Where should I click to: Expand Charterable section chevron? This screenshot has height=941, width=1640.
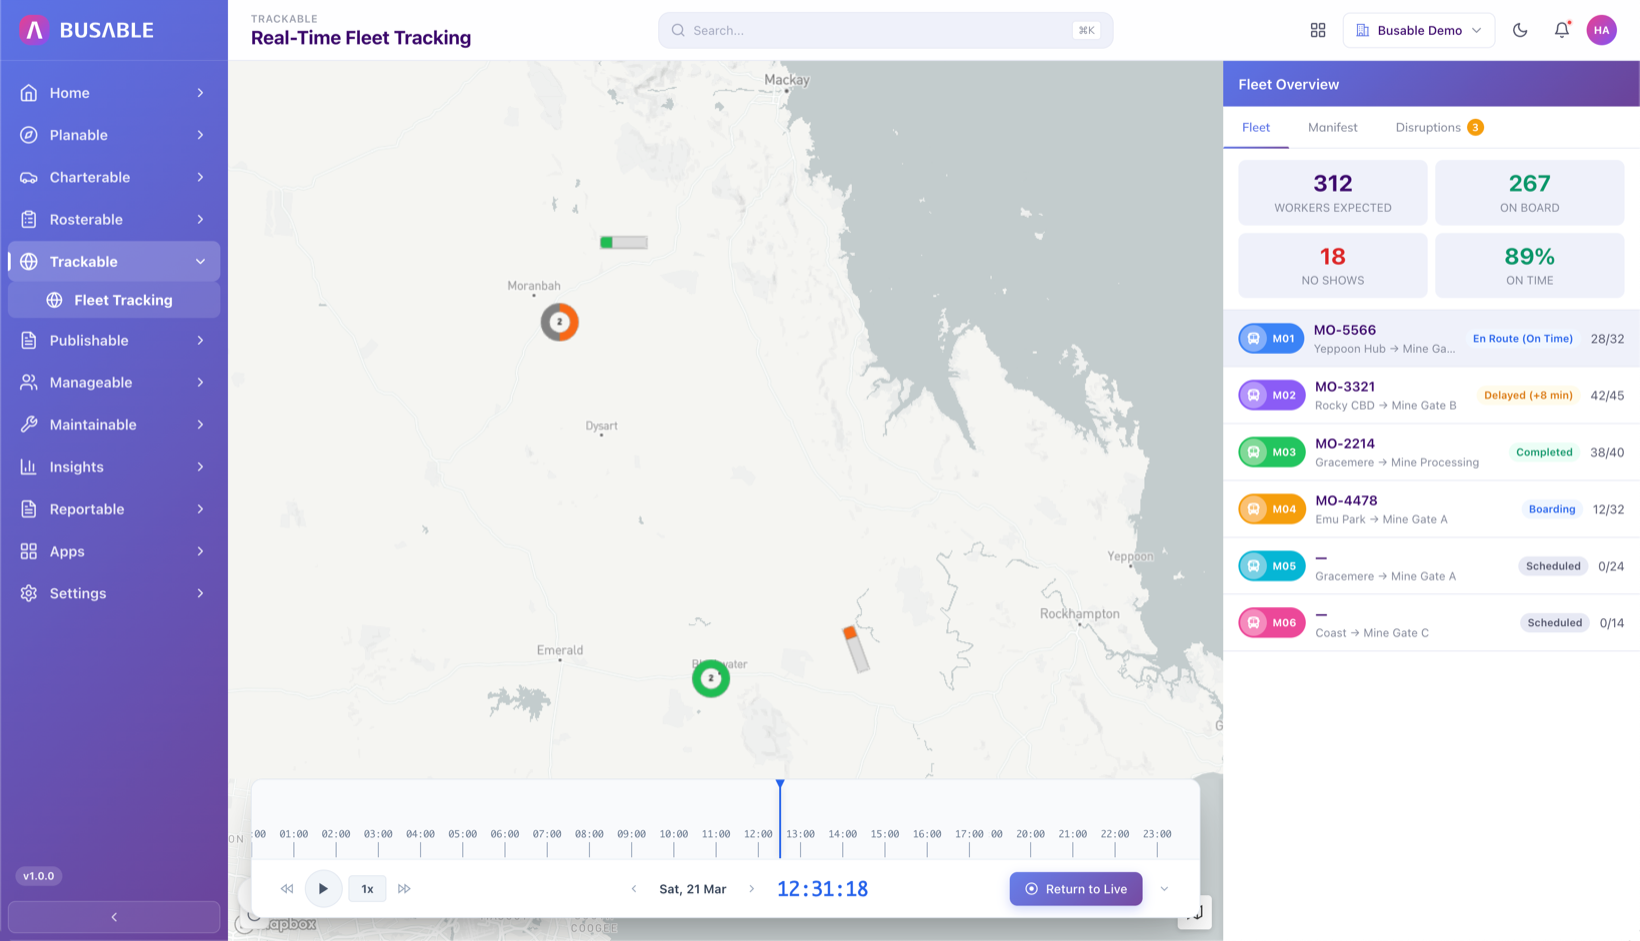click(200, 177)
